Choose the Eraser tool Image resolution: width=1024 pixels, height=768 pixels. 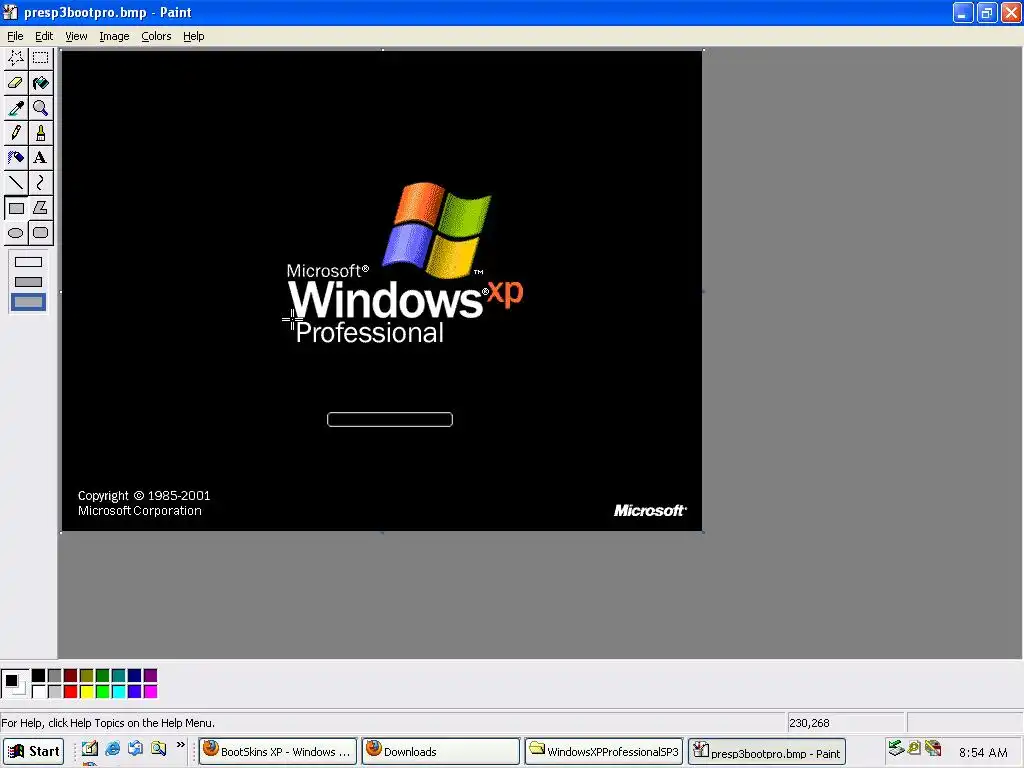[16, 83]
